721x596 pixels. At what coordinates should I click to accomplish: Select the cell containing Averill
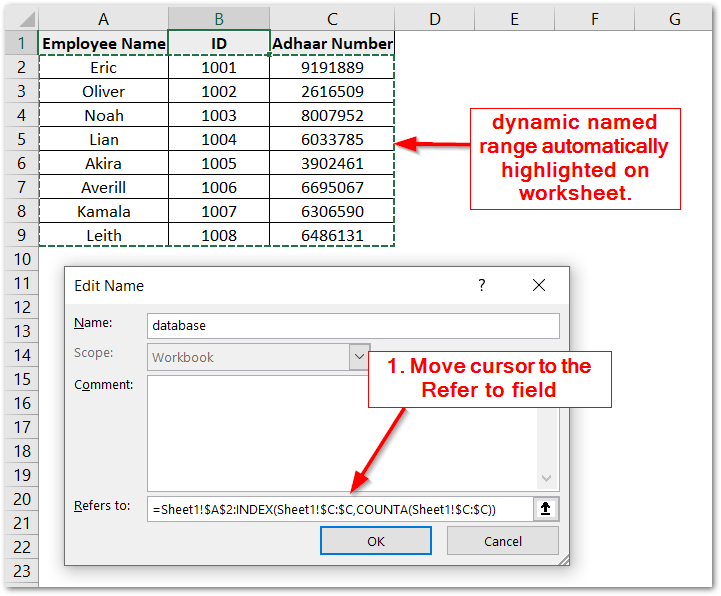[104, 187]
